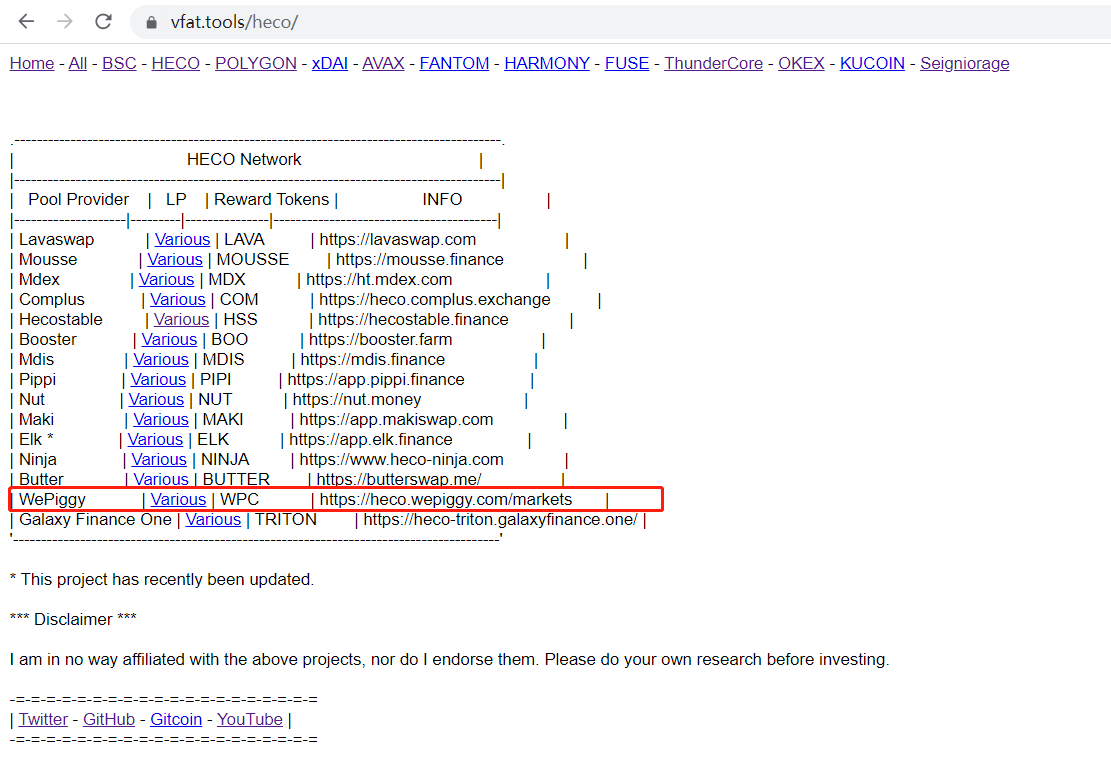1111x776 pixels.
Task: Reload the page with the refresh icon
Action: (103, 21)
